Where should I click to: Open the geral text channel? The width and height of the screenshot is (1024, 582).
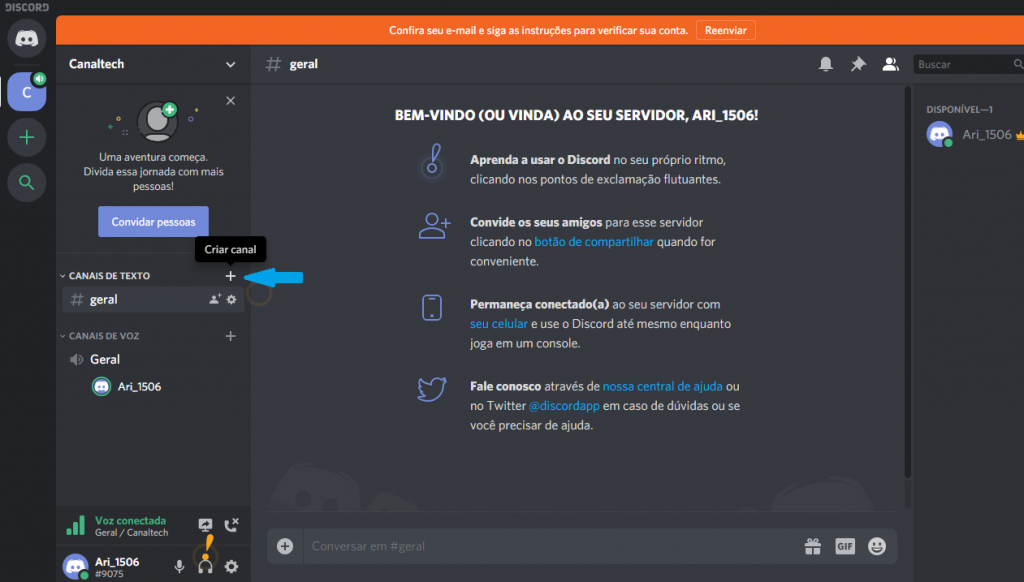point(153,299)
